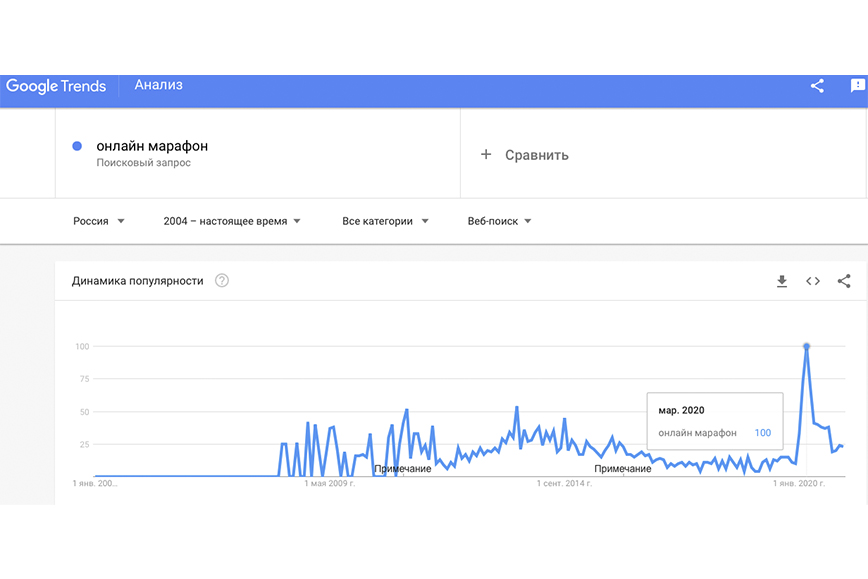Click the Примечание note near 2011
The width and height of the screenshot is (868, 579).
tap(402, 469)
